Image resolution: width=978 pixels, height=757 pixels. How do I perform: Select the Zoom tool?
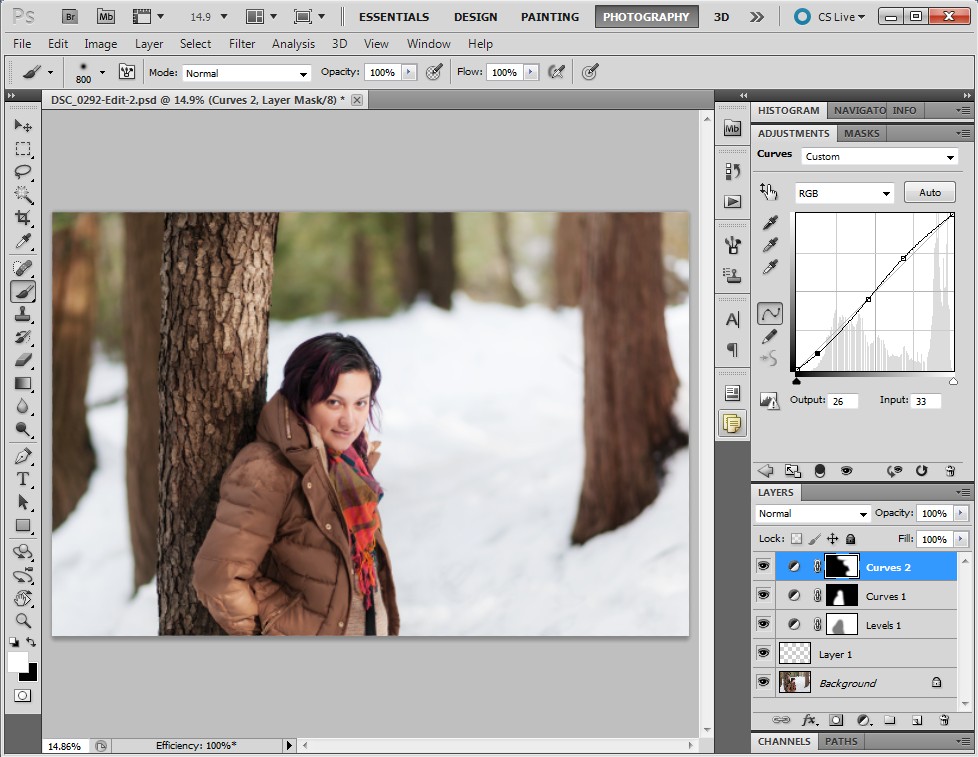click(x=23, y=621)
